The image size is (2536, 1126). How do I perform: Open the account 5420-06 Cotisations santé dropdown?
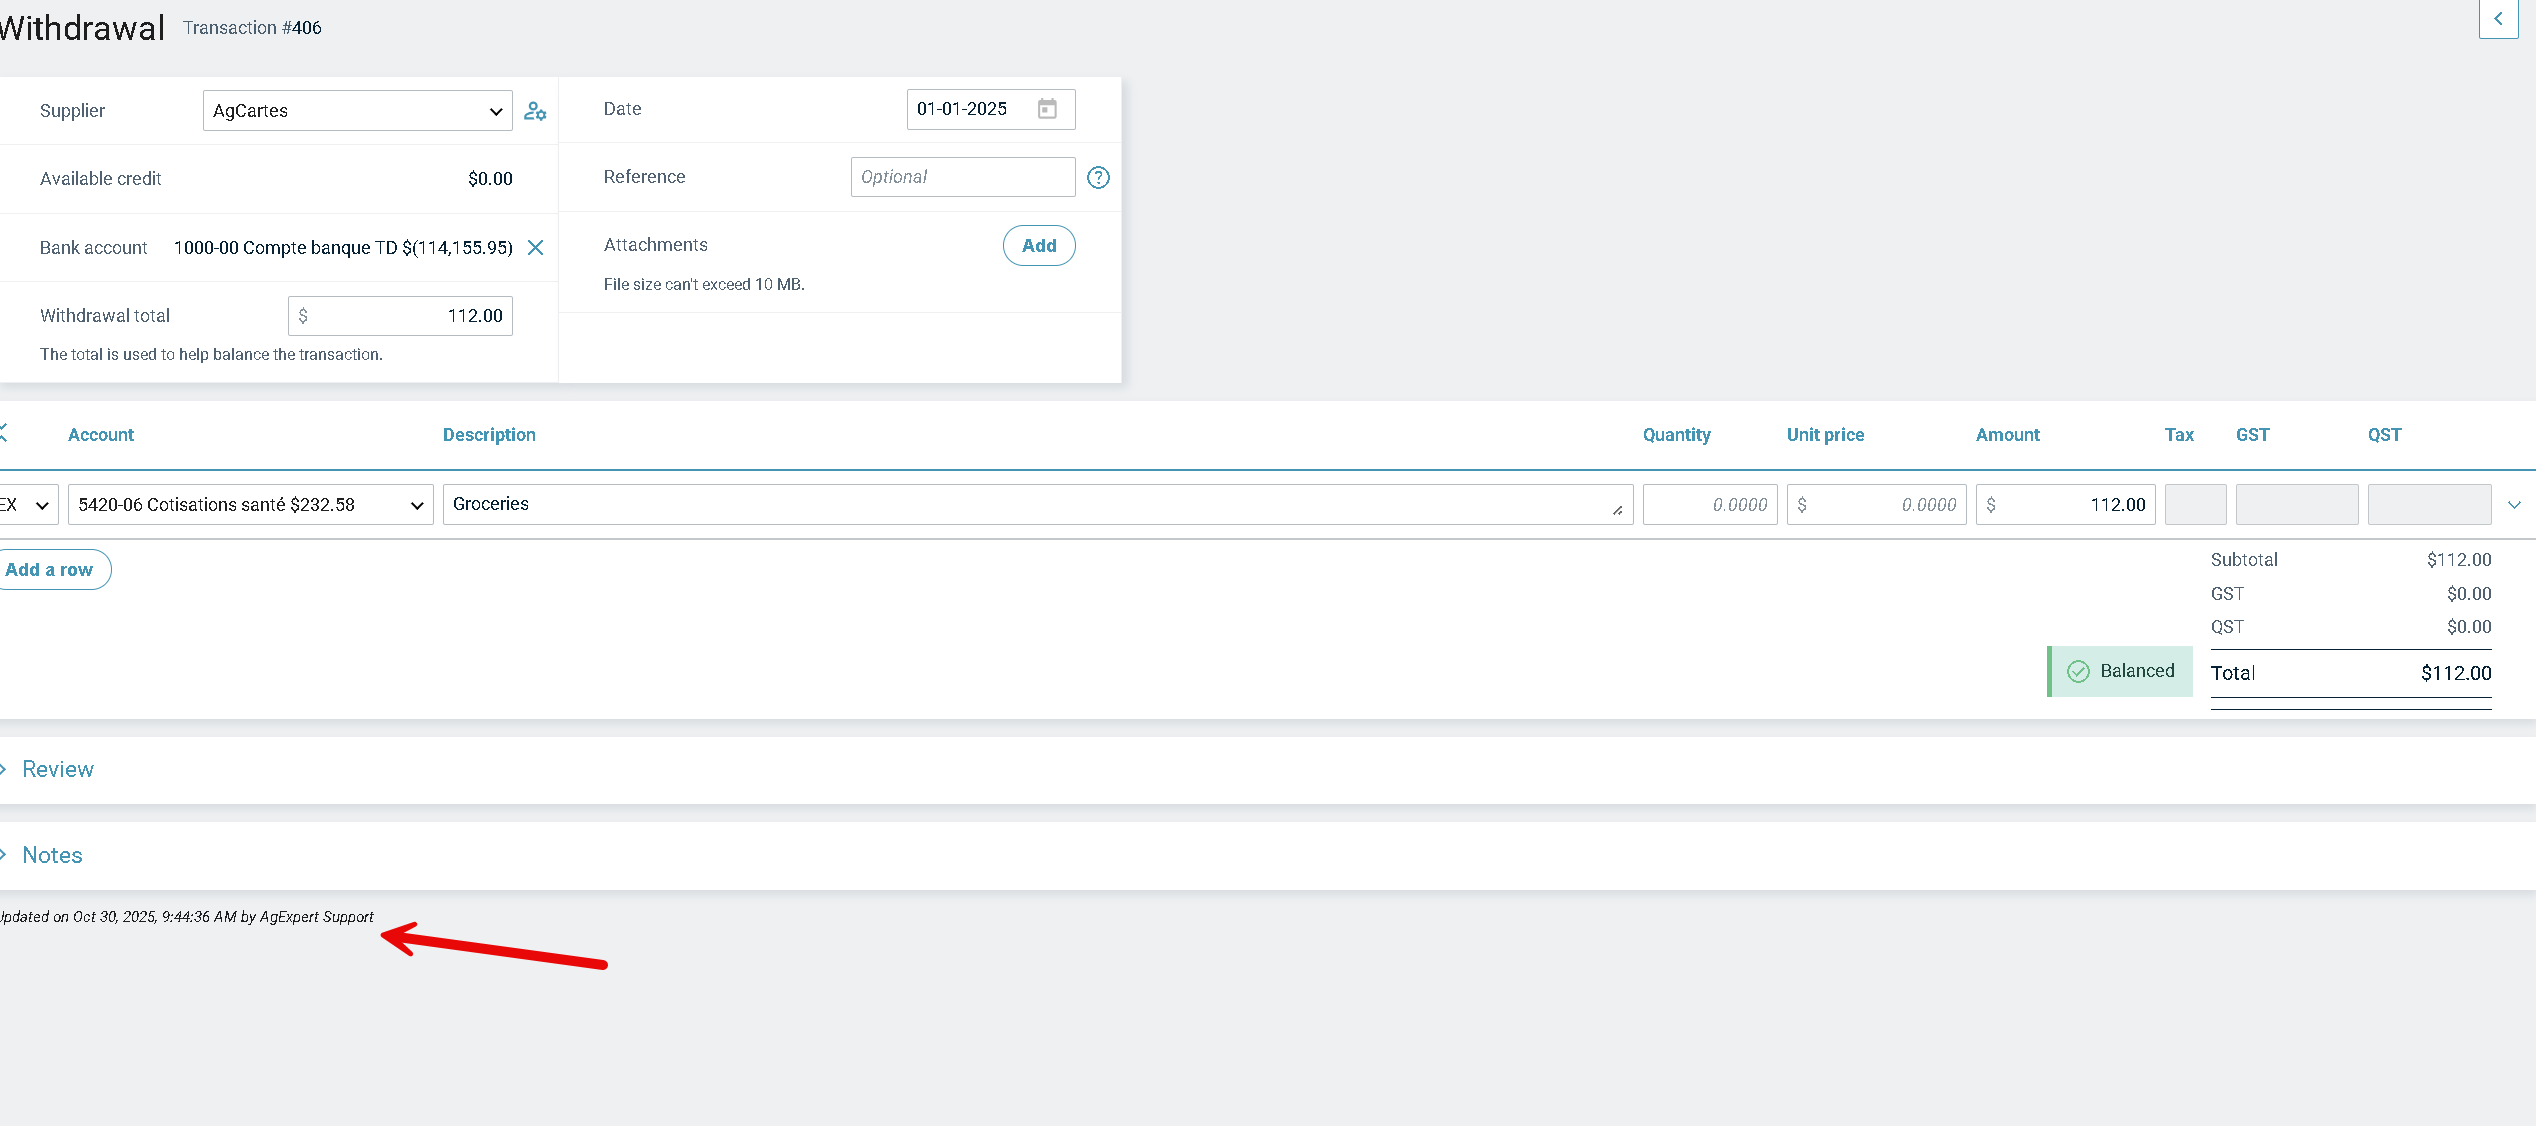click(x=250, y=505)
